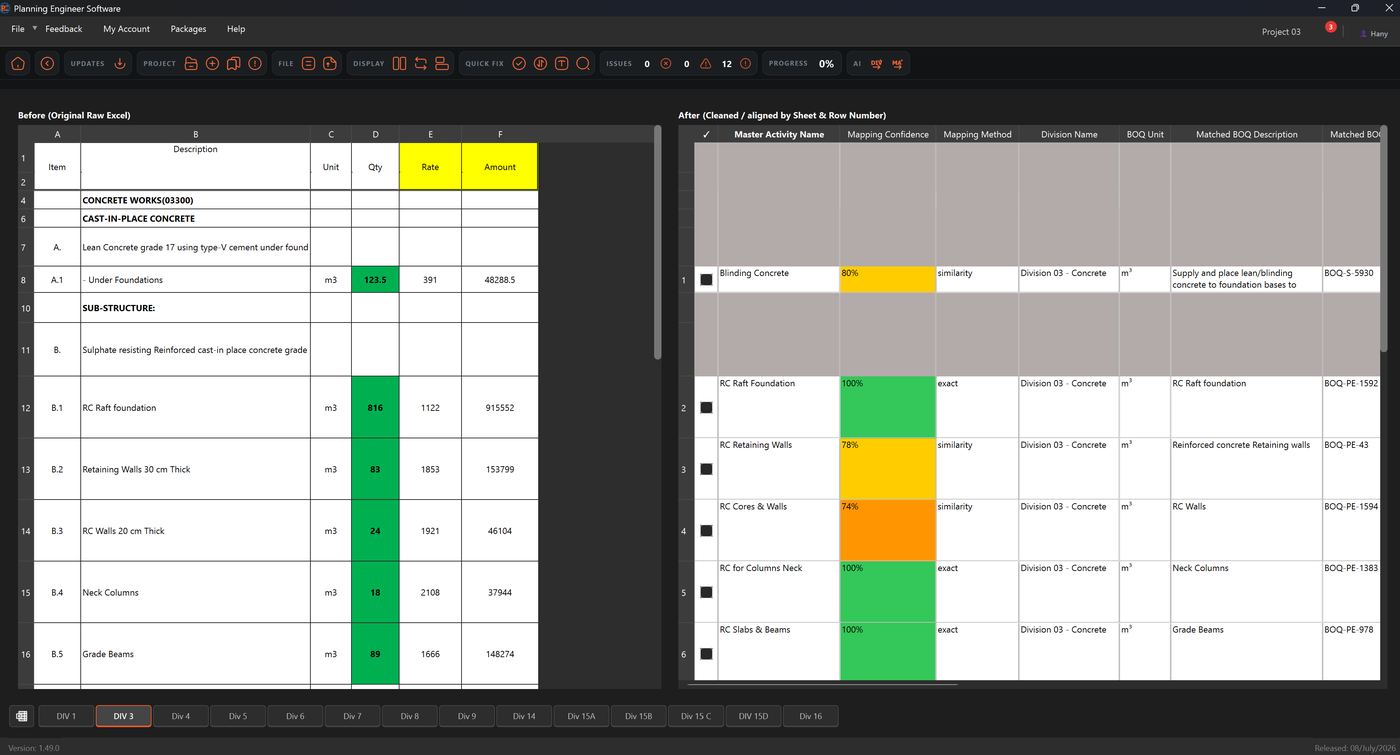Check the RC Cores & Walls checkbox
The width and height of the screenshot is (1400, 755).
[706, 531]
